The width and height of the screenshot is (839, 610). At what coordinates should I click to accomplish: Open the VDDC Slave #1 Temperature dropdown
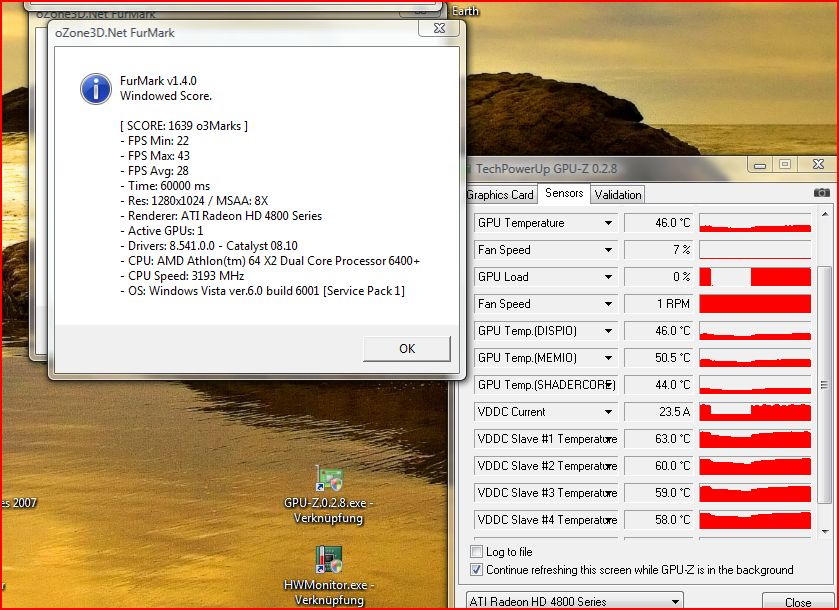(x=608, y=439)
